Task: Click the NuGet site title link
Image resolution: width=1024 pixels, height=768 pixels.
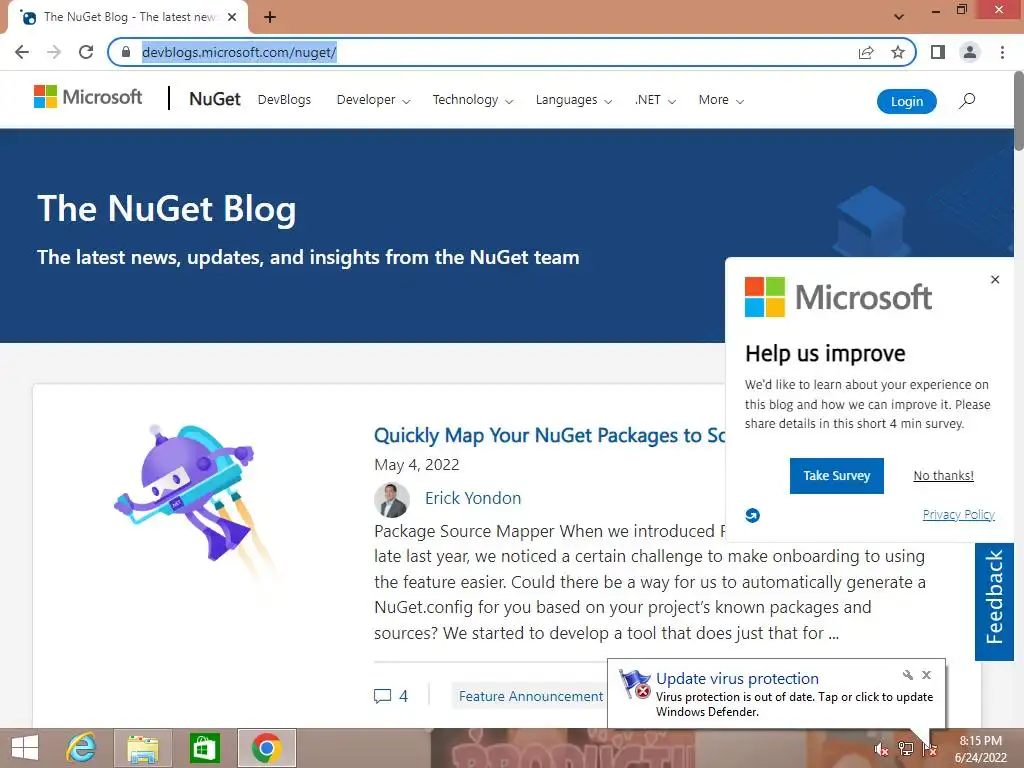Action: (215, 99)
